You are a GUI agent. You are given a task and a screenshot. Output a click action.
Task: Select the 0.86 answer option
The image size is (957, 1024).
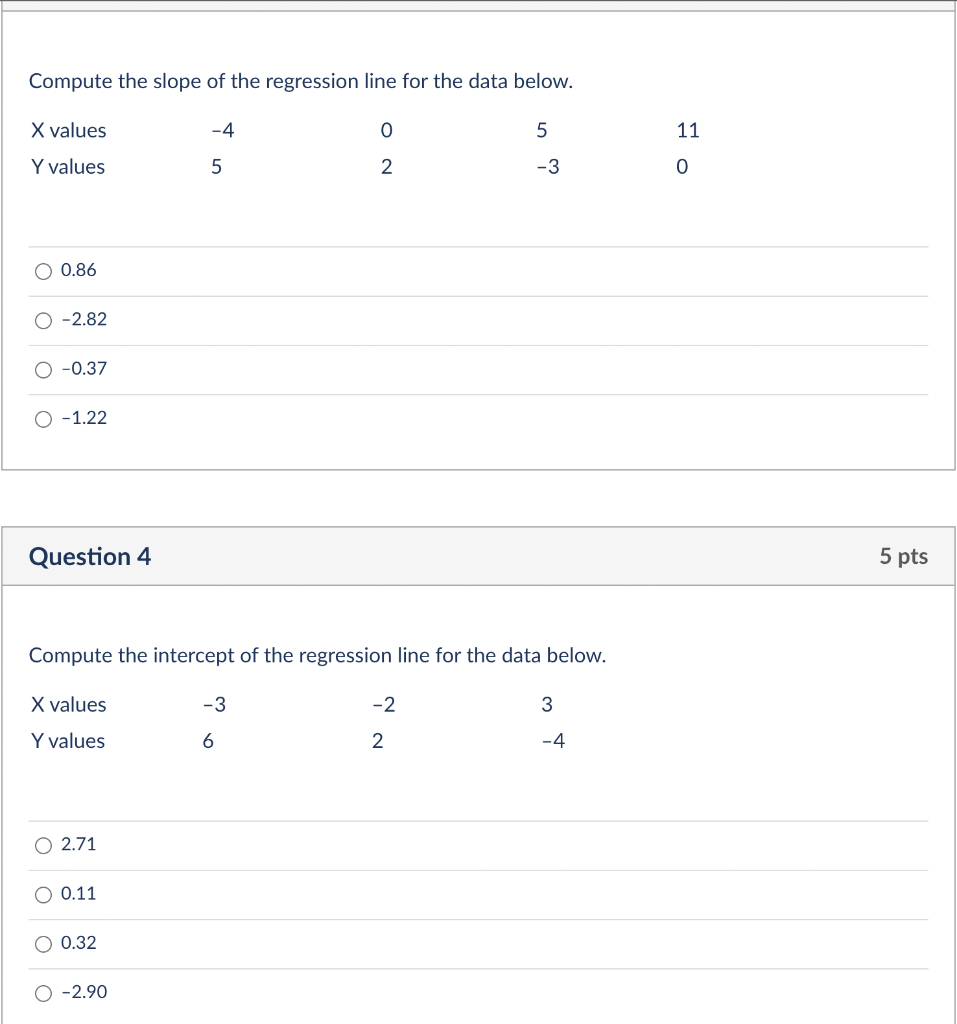click(44, 270)
